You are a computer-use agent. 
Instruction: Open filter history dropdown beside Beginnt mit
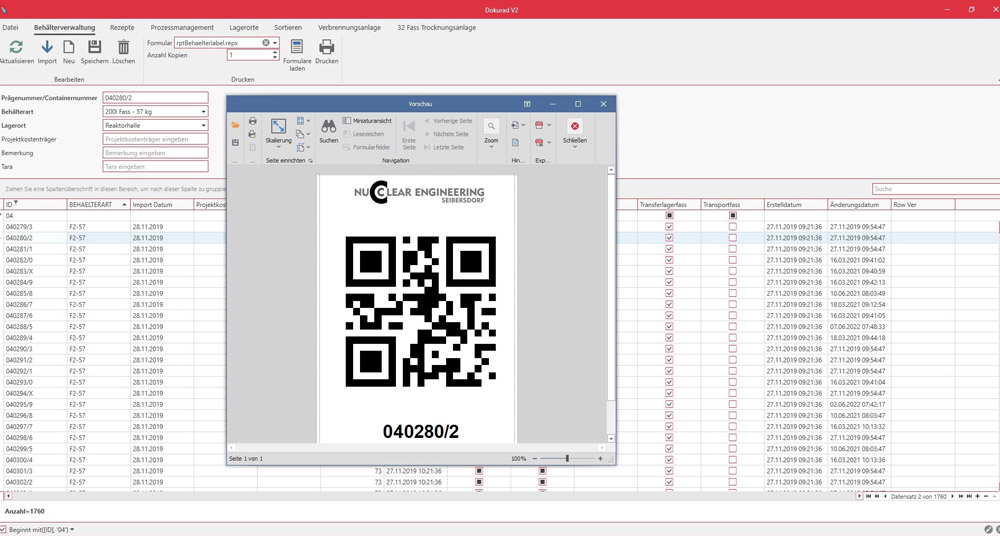pyautogui.click(x=72, y=530)
